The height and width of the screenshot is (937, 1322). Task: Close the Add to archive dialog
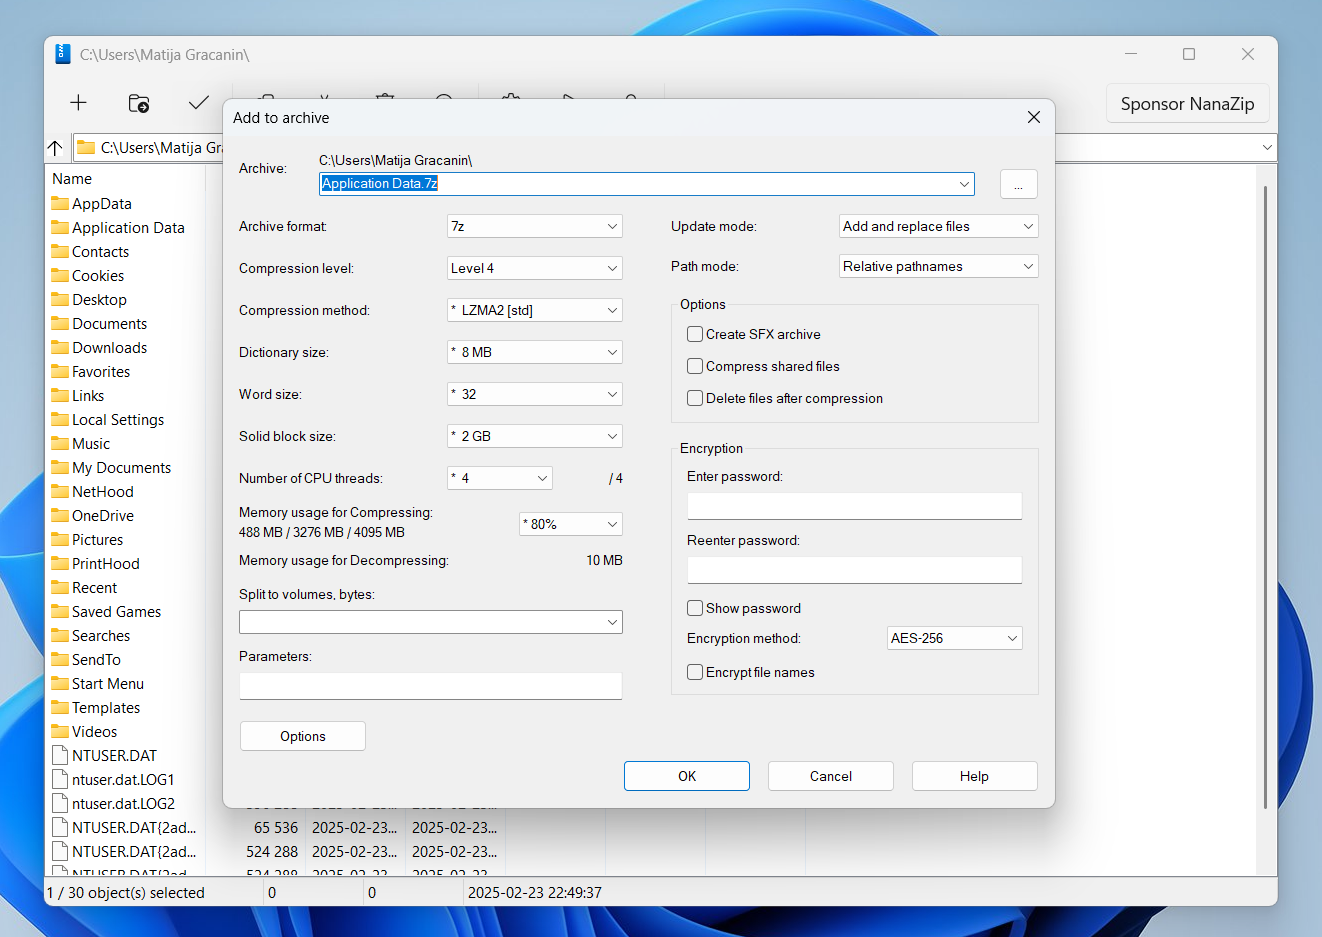tap(1034, 117)
